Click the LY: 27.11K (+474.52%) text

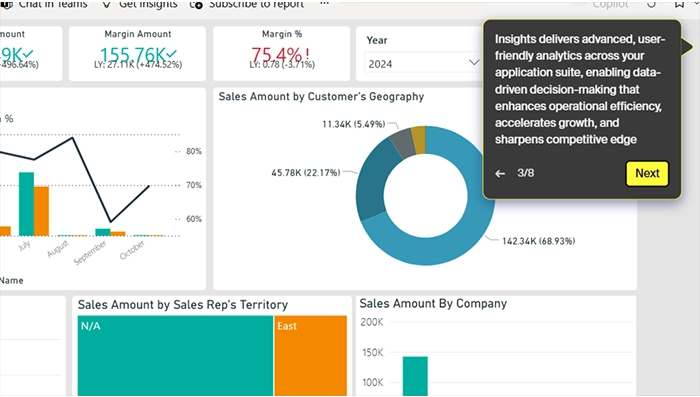(x=138, y=65)
